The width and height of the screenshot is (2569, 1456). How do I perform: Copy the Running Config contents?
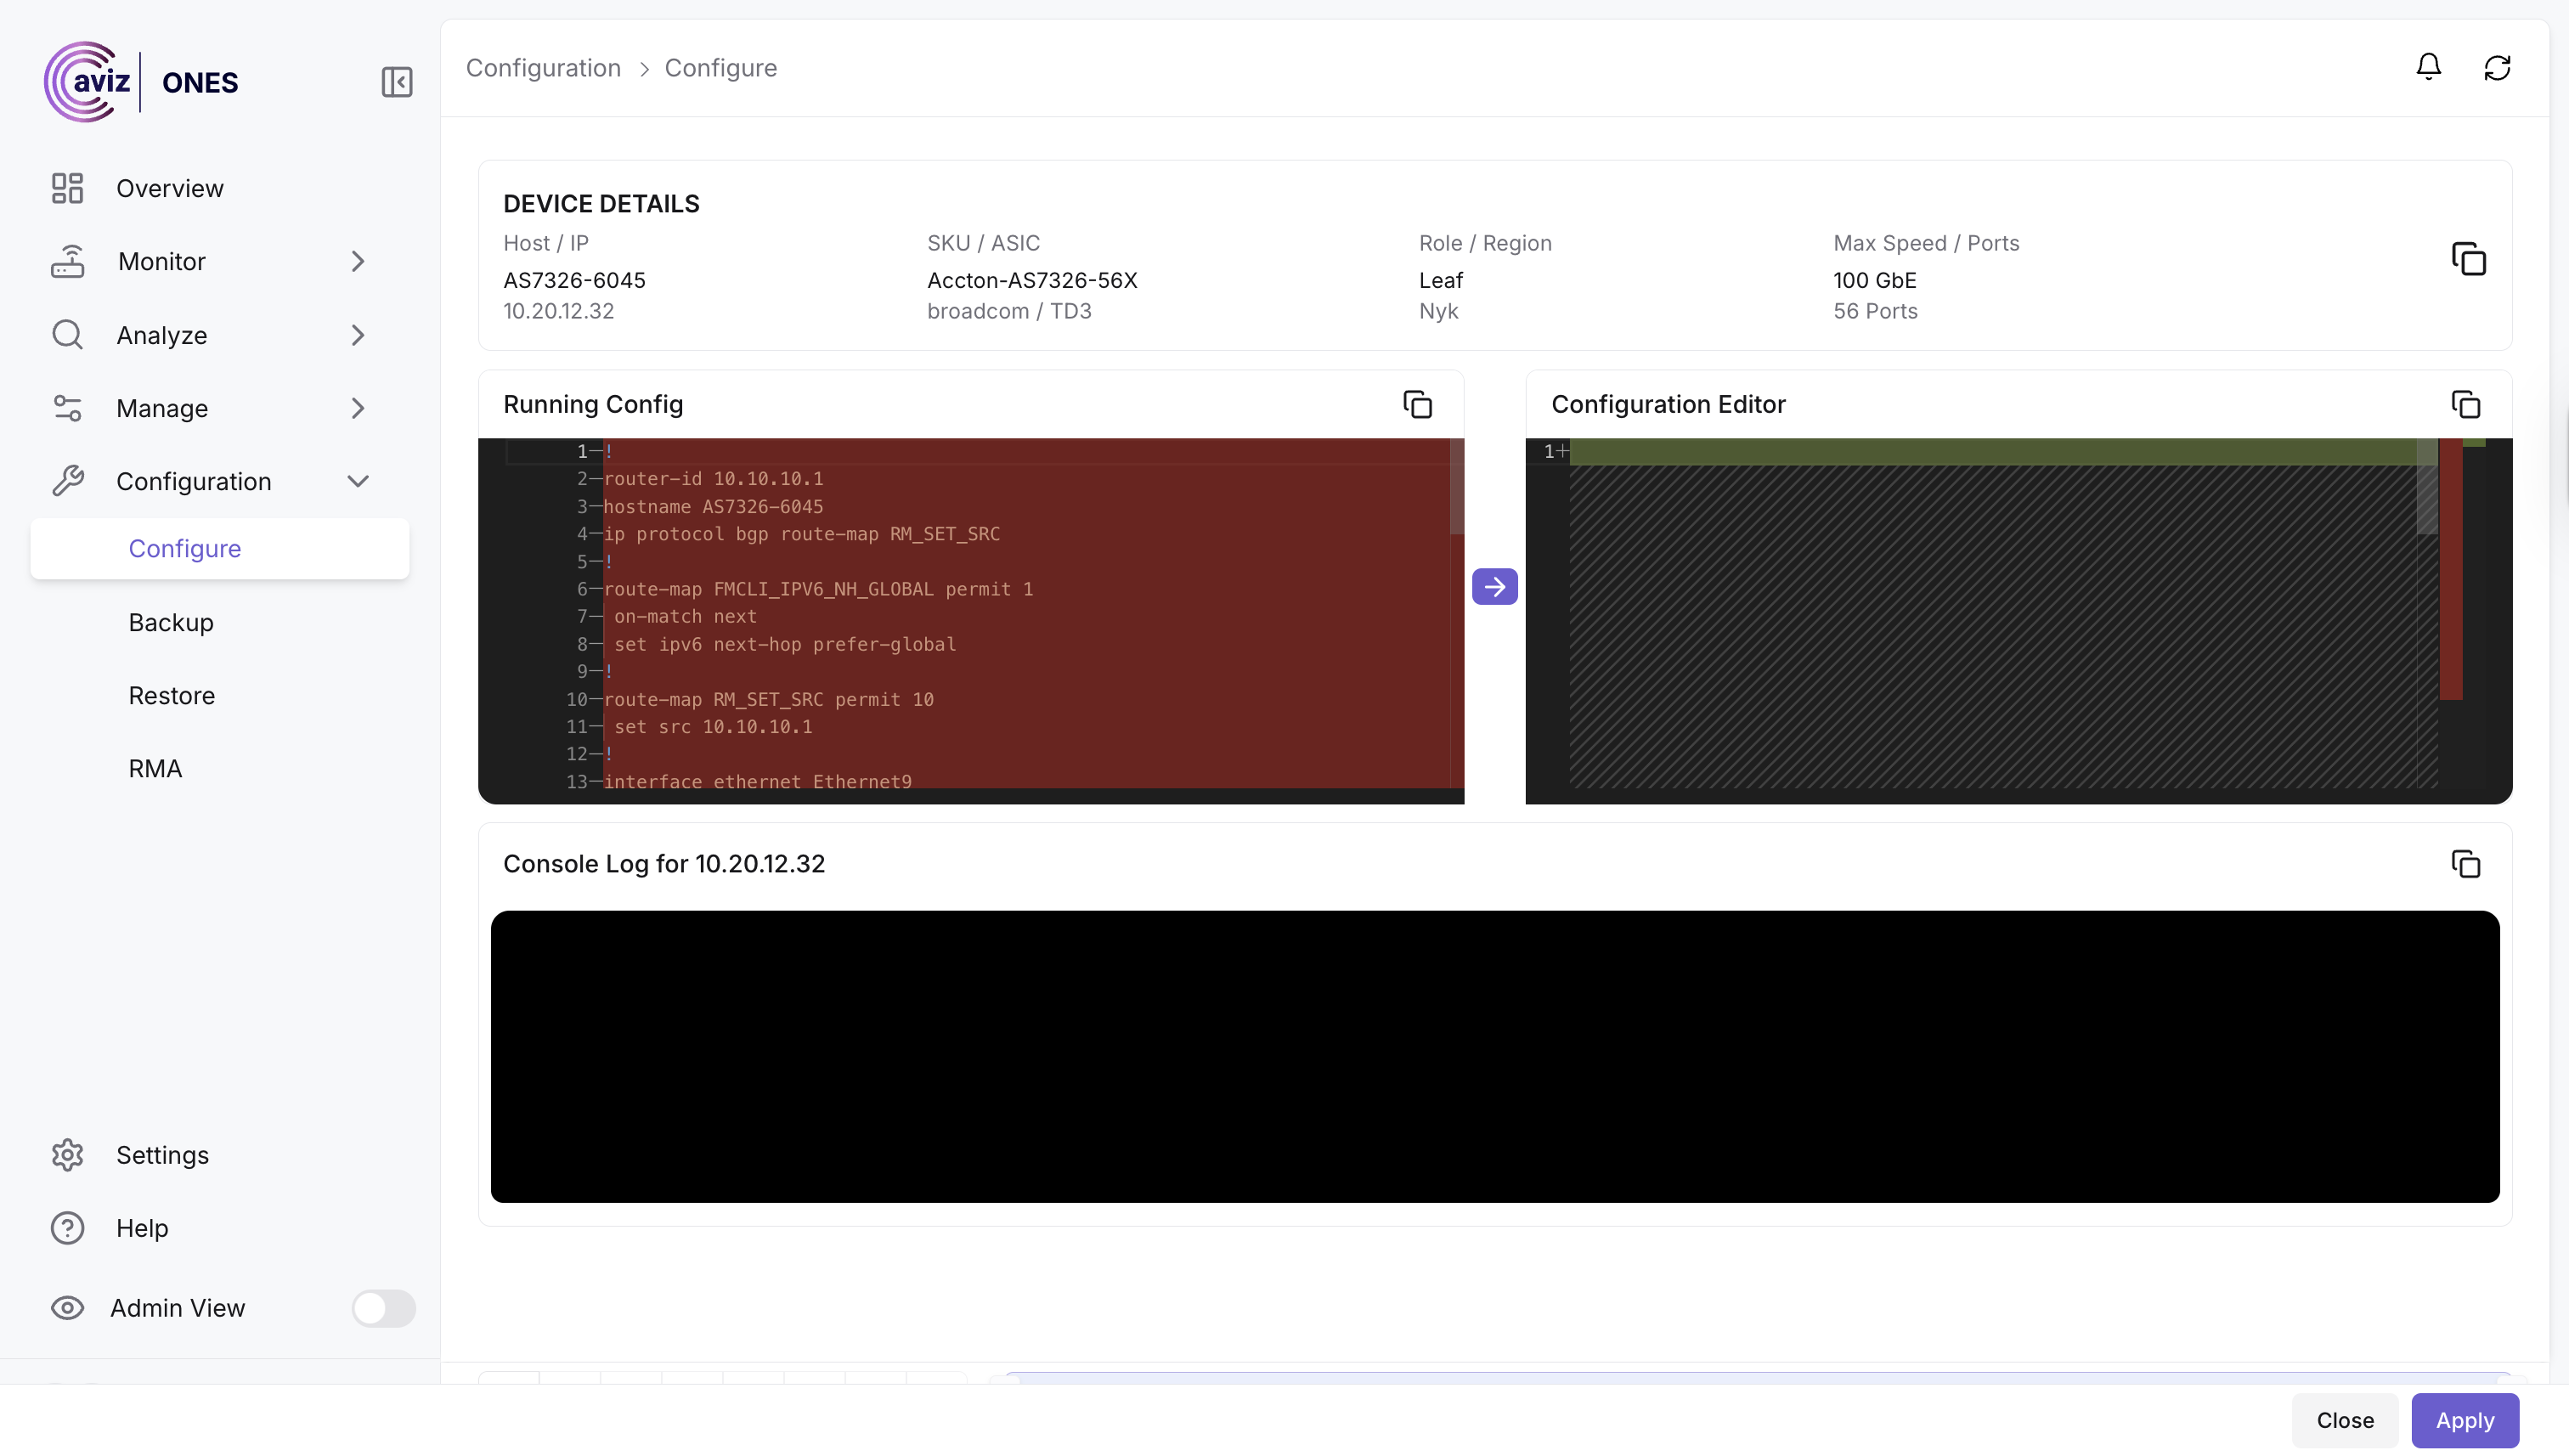tap(1417, 404)
